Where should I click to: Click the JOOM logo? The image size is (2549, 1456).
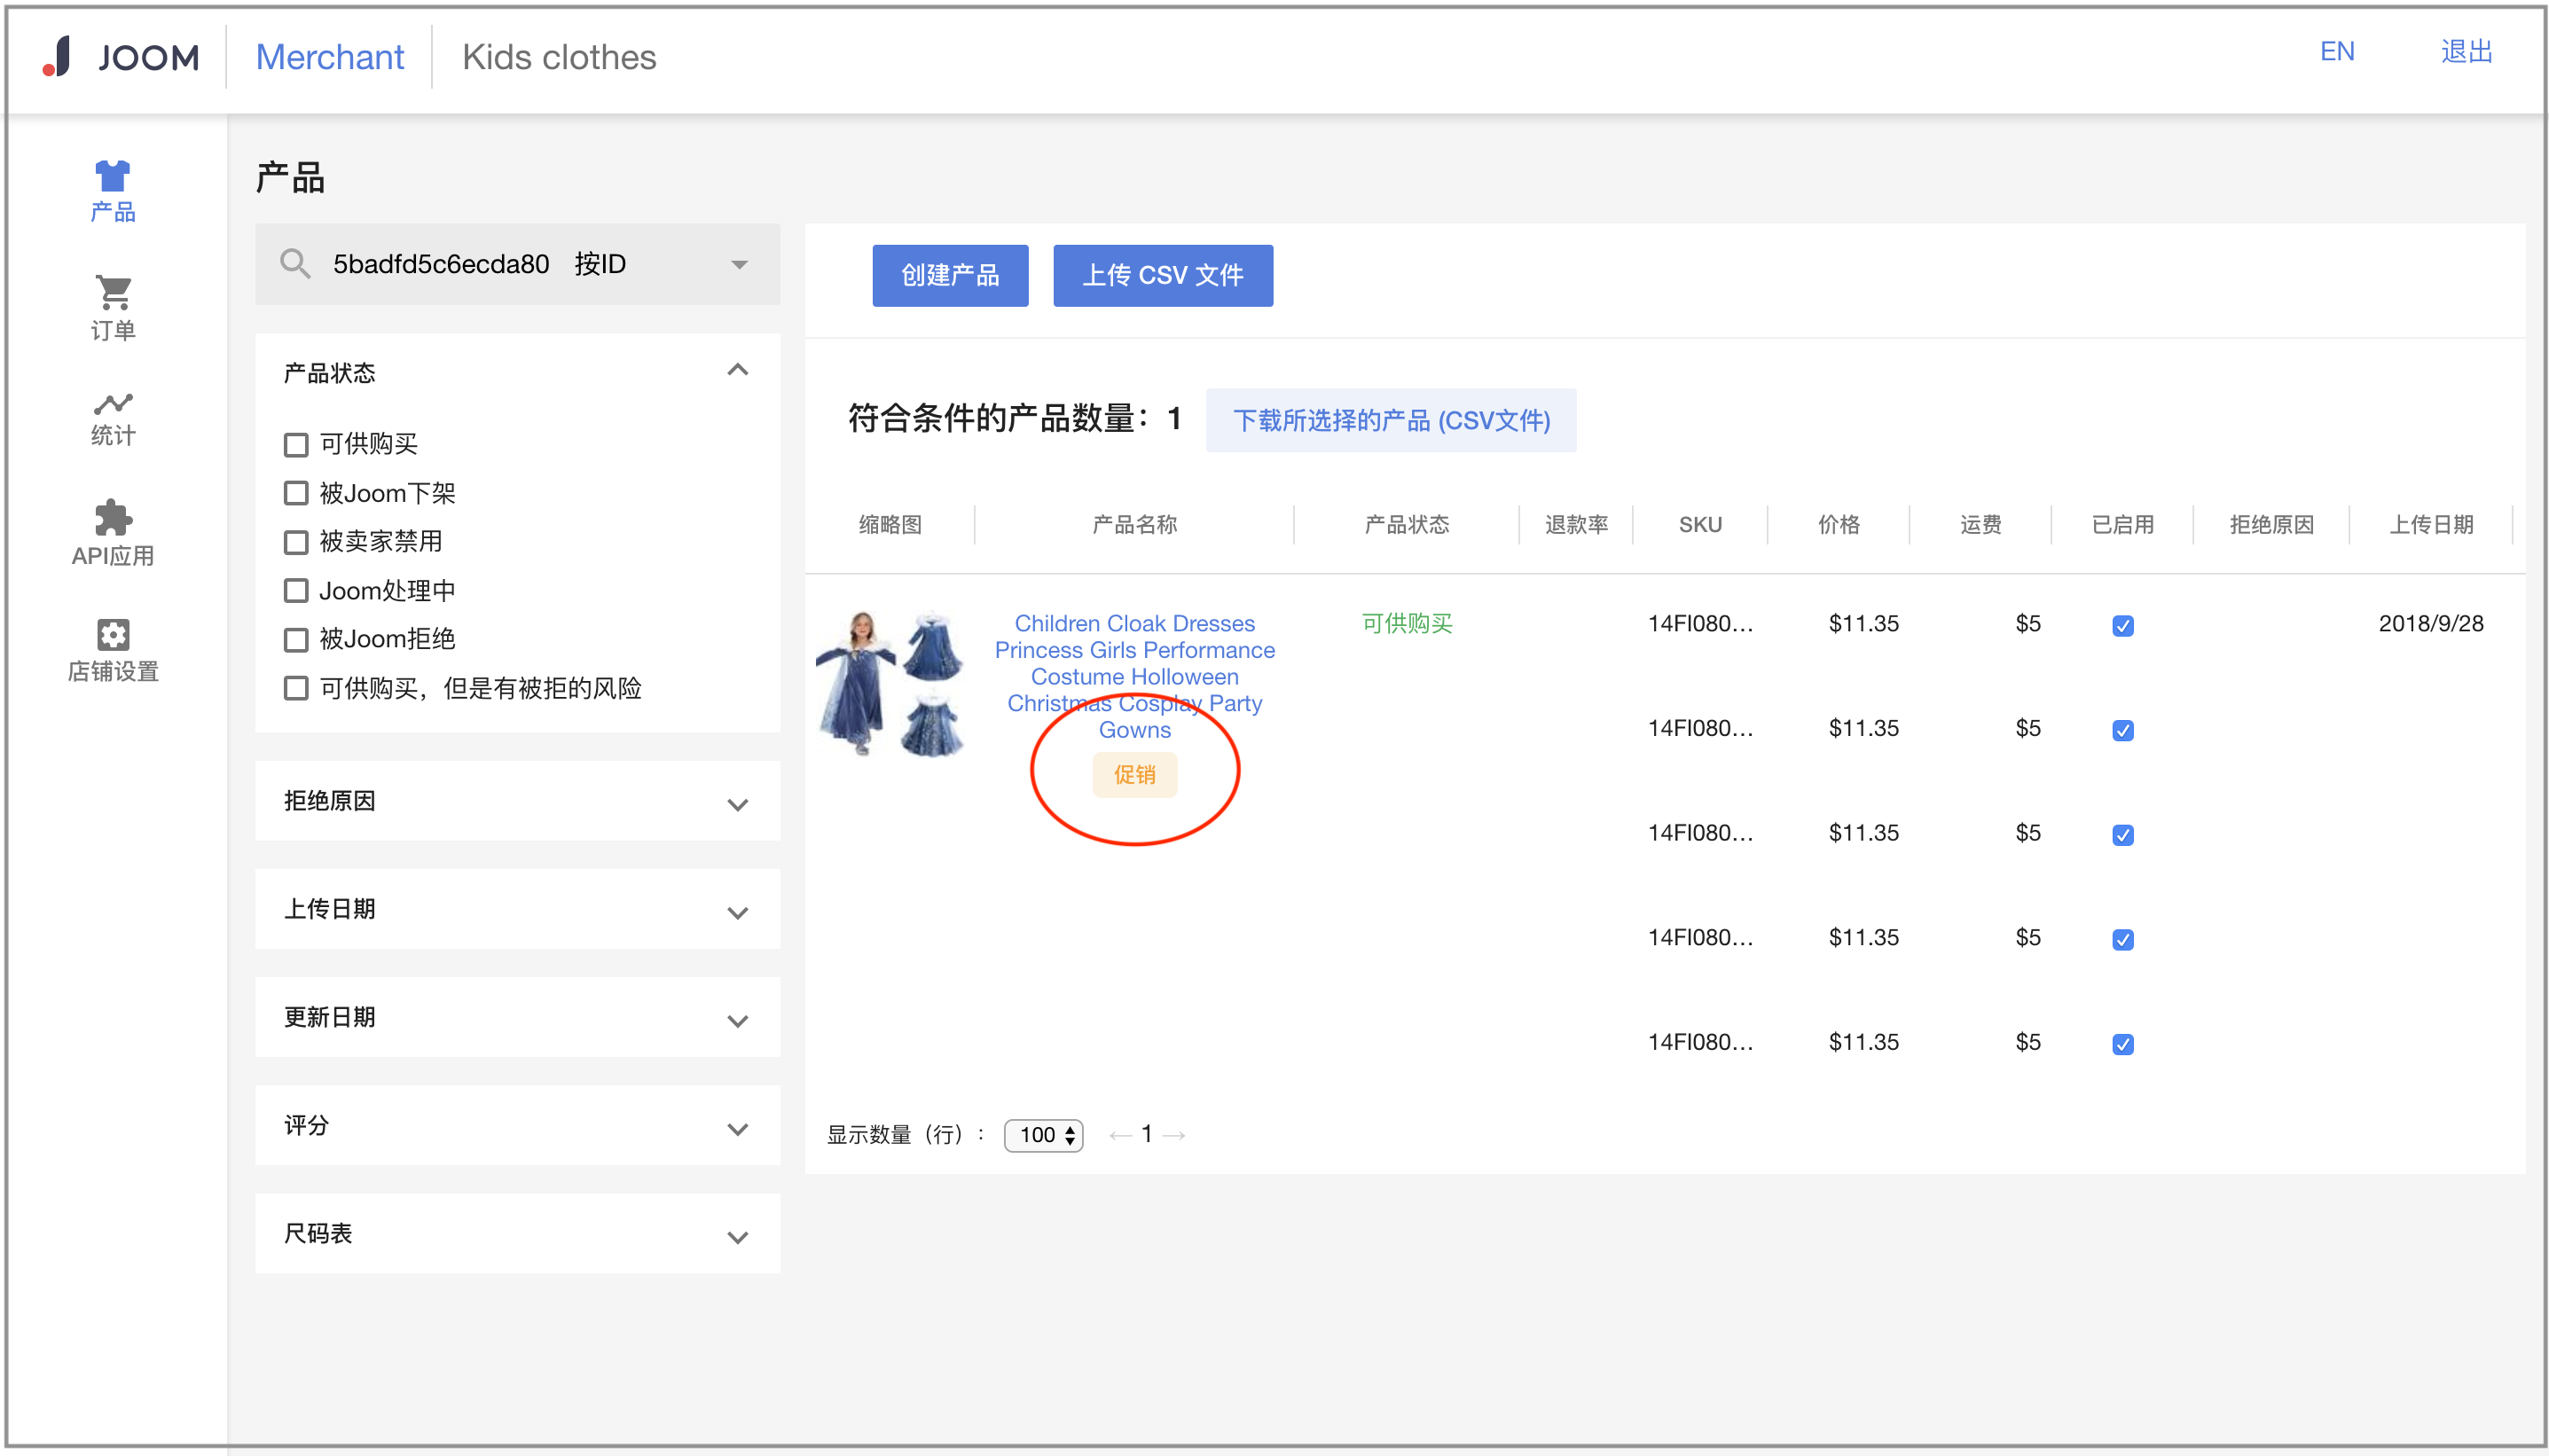[x=119, y=57]
